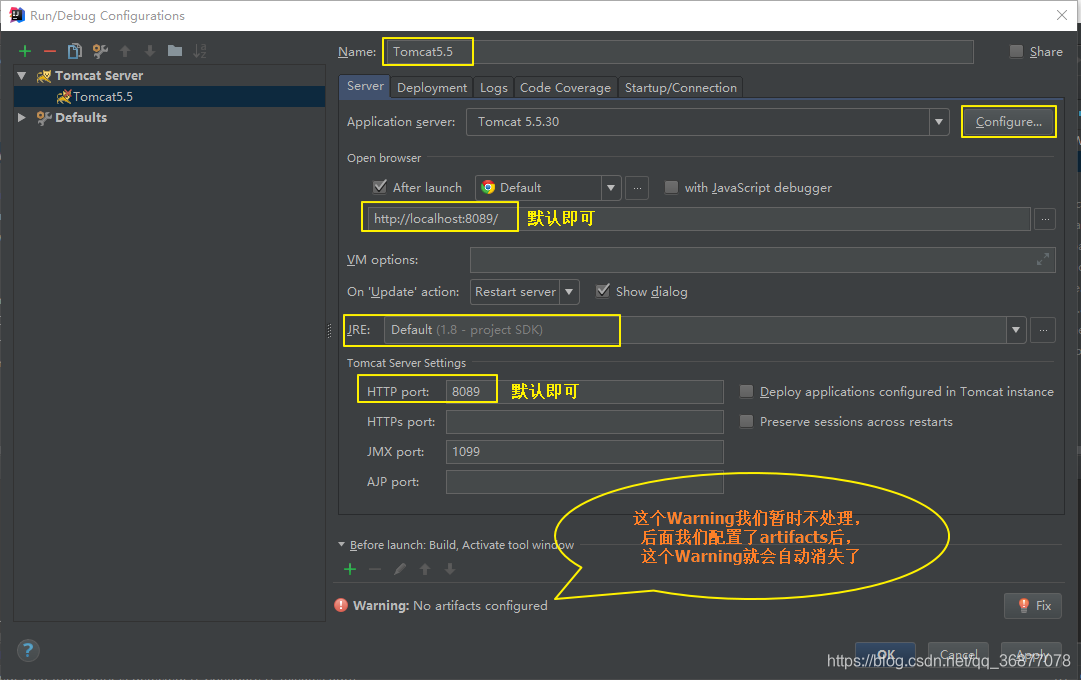Open the edit defaults wrench icon
This screenshot has height=680, width=1081.
click(x=100, y=51)
